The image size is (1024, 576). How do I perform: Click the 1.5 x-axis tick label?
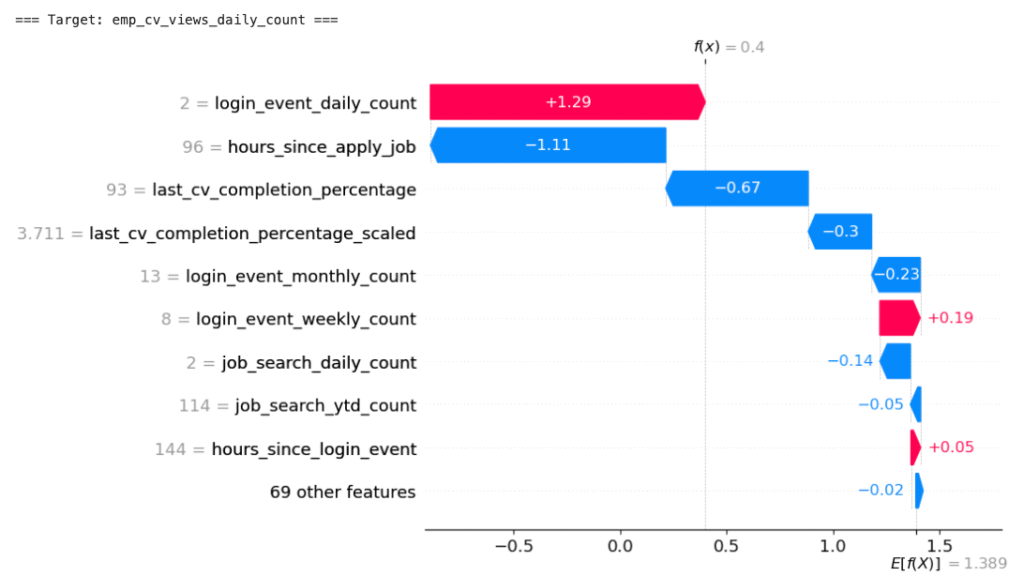(x=938, y=546)
